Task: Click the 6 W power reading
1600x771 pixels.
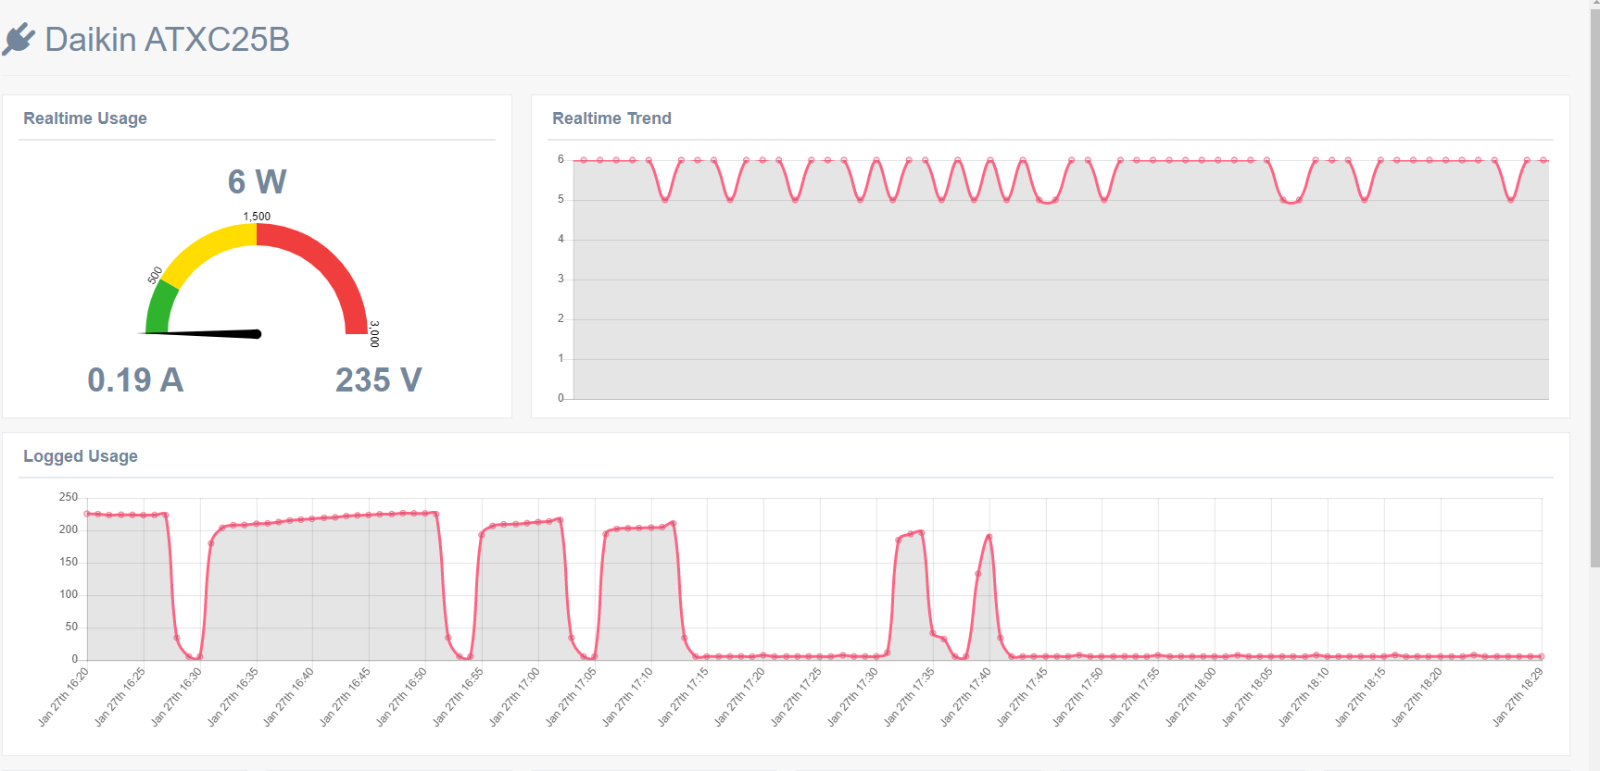Action: (257, 182)
